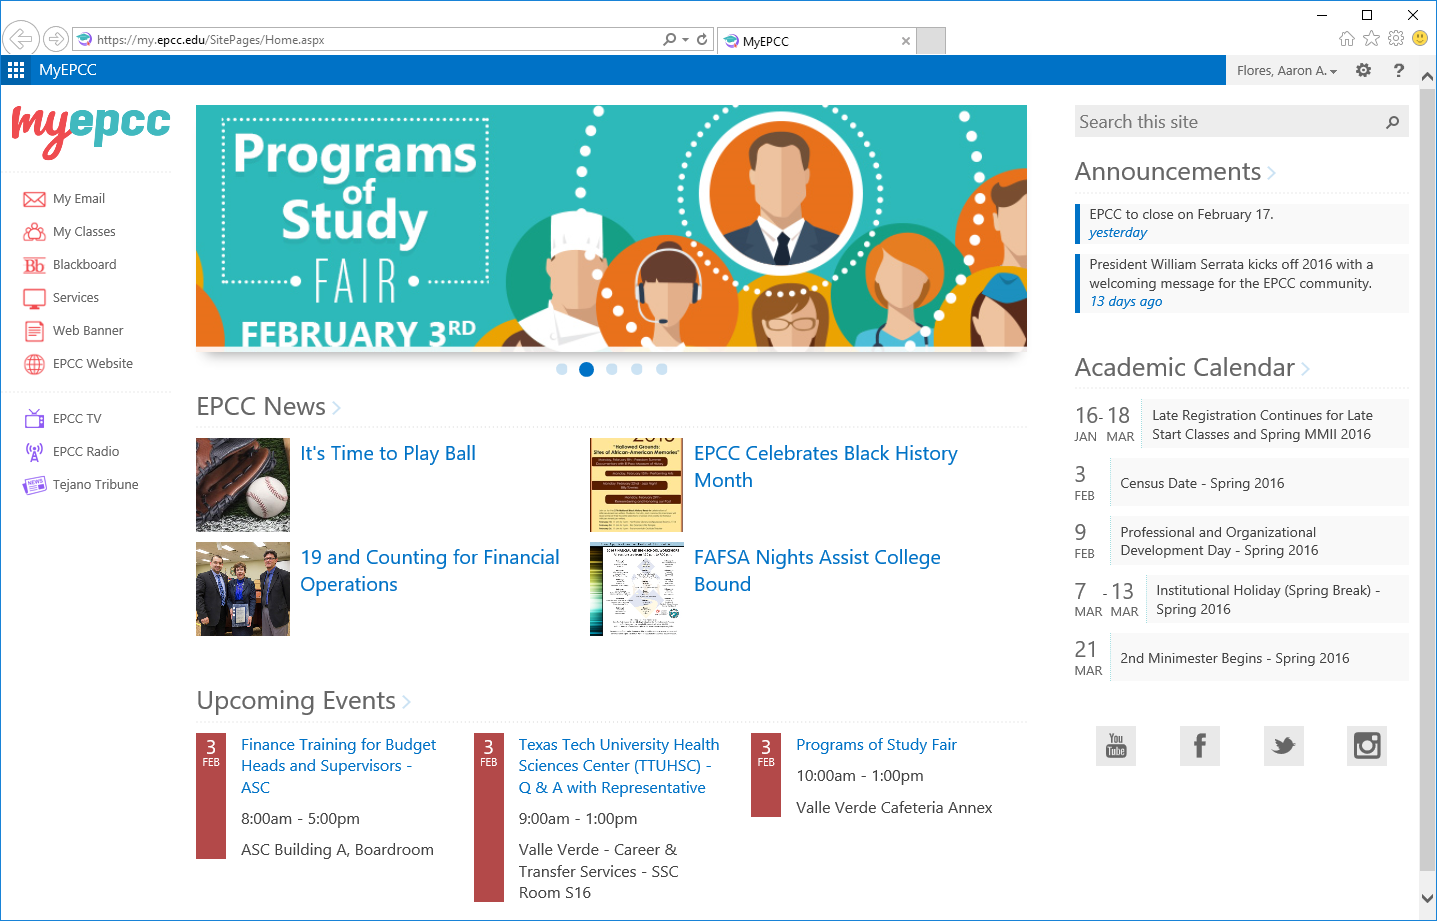Expand the Upcoming Events chevron

point(406,702)
